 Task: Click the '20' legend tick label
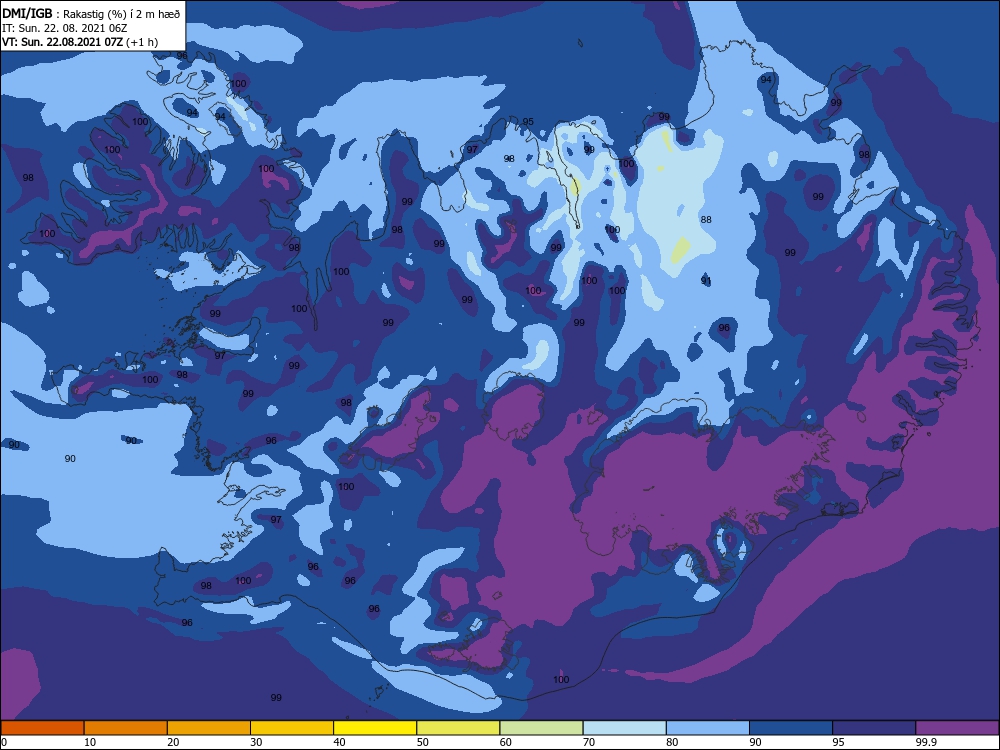point(173,742)
